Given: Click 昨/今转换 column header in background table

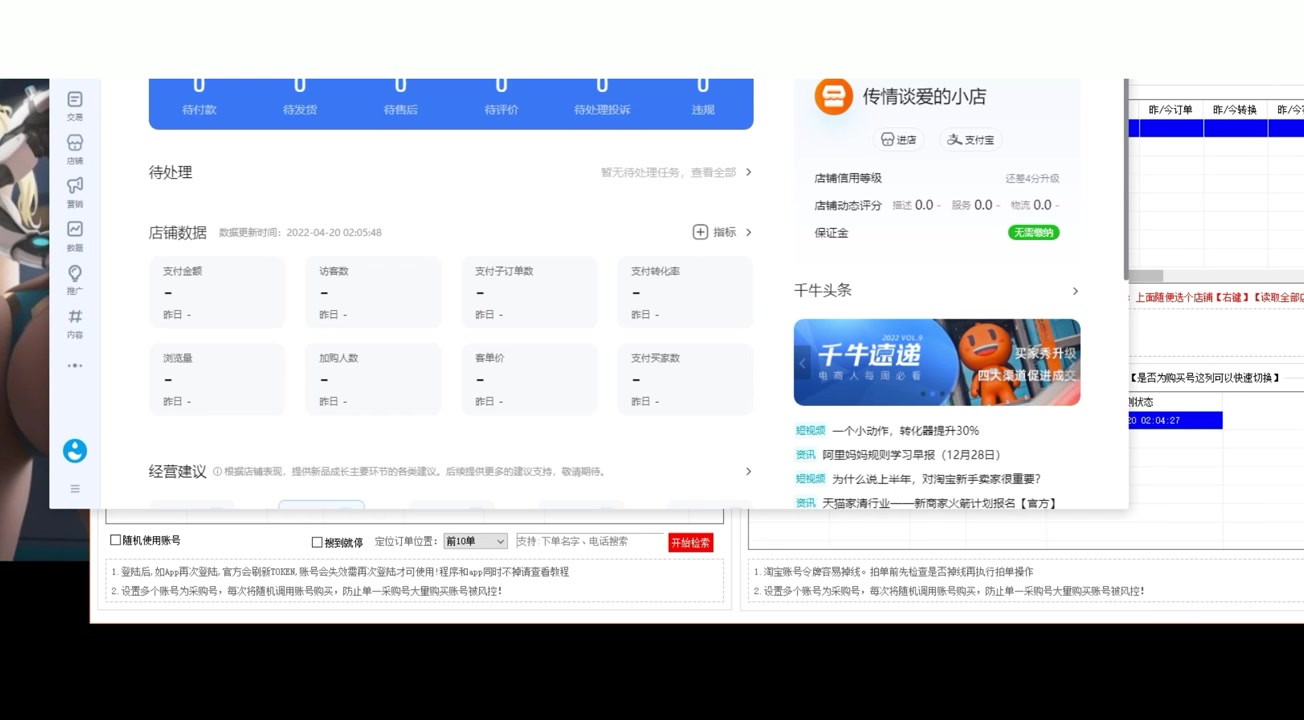Looking at the screenshot, I should tap(1235, 110).
